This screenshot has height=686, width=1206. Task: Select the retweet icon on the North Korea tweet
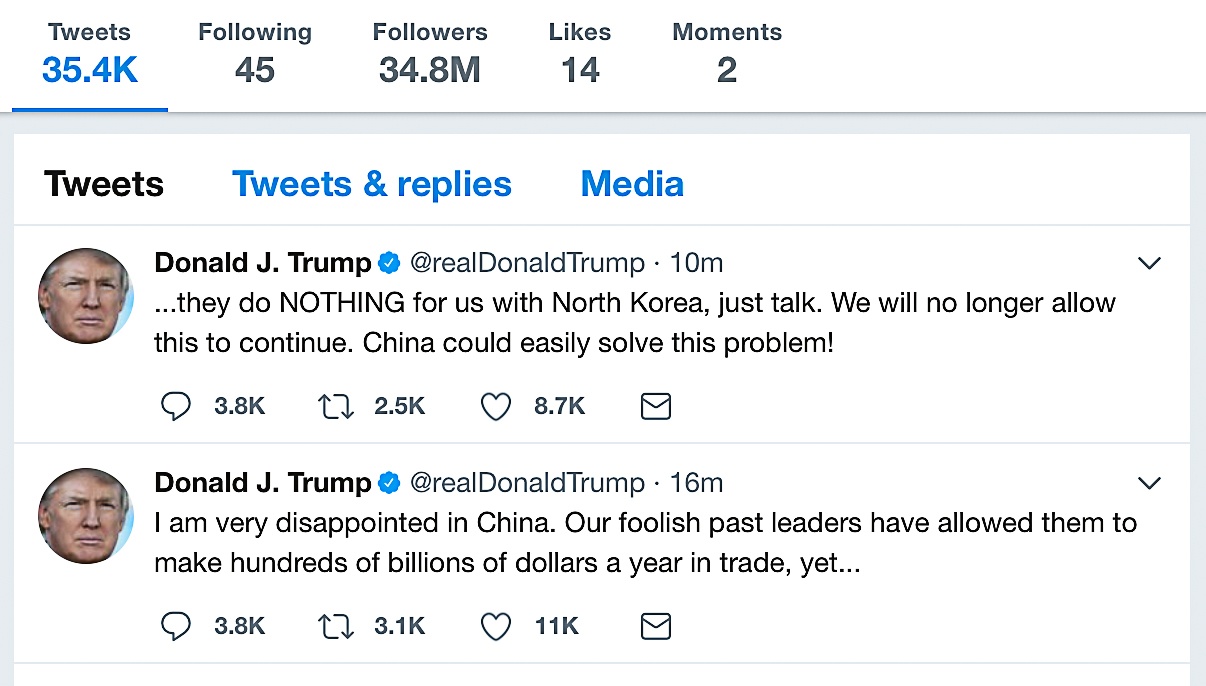point(336,406)
